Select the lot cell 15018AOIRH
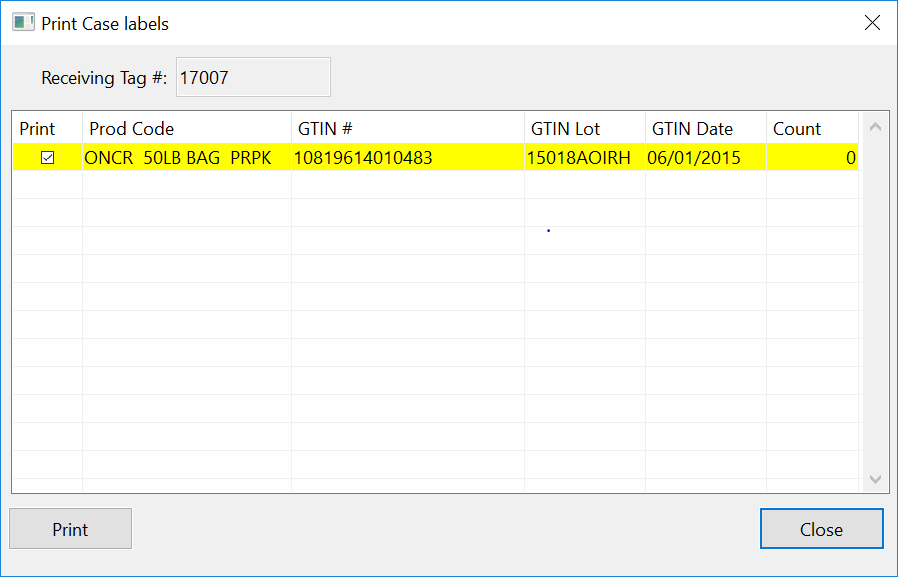 tap(579, 158)
